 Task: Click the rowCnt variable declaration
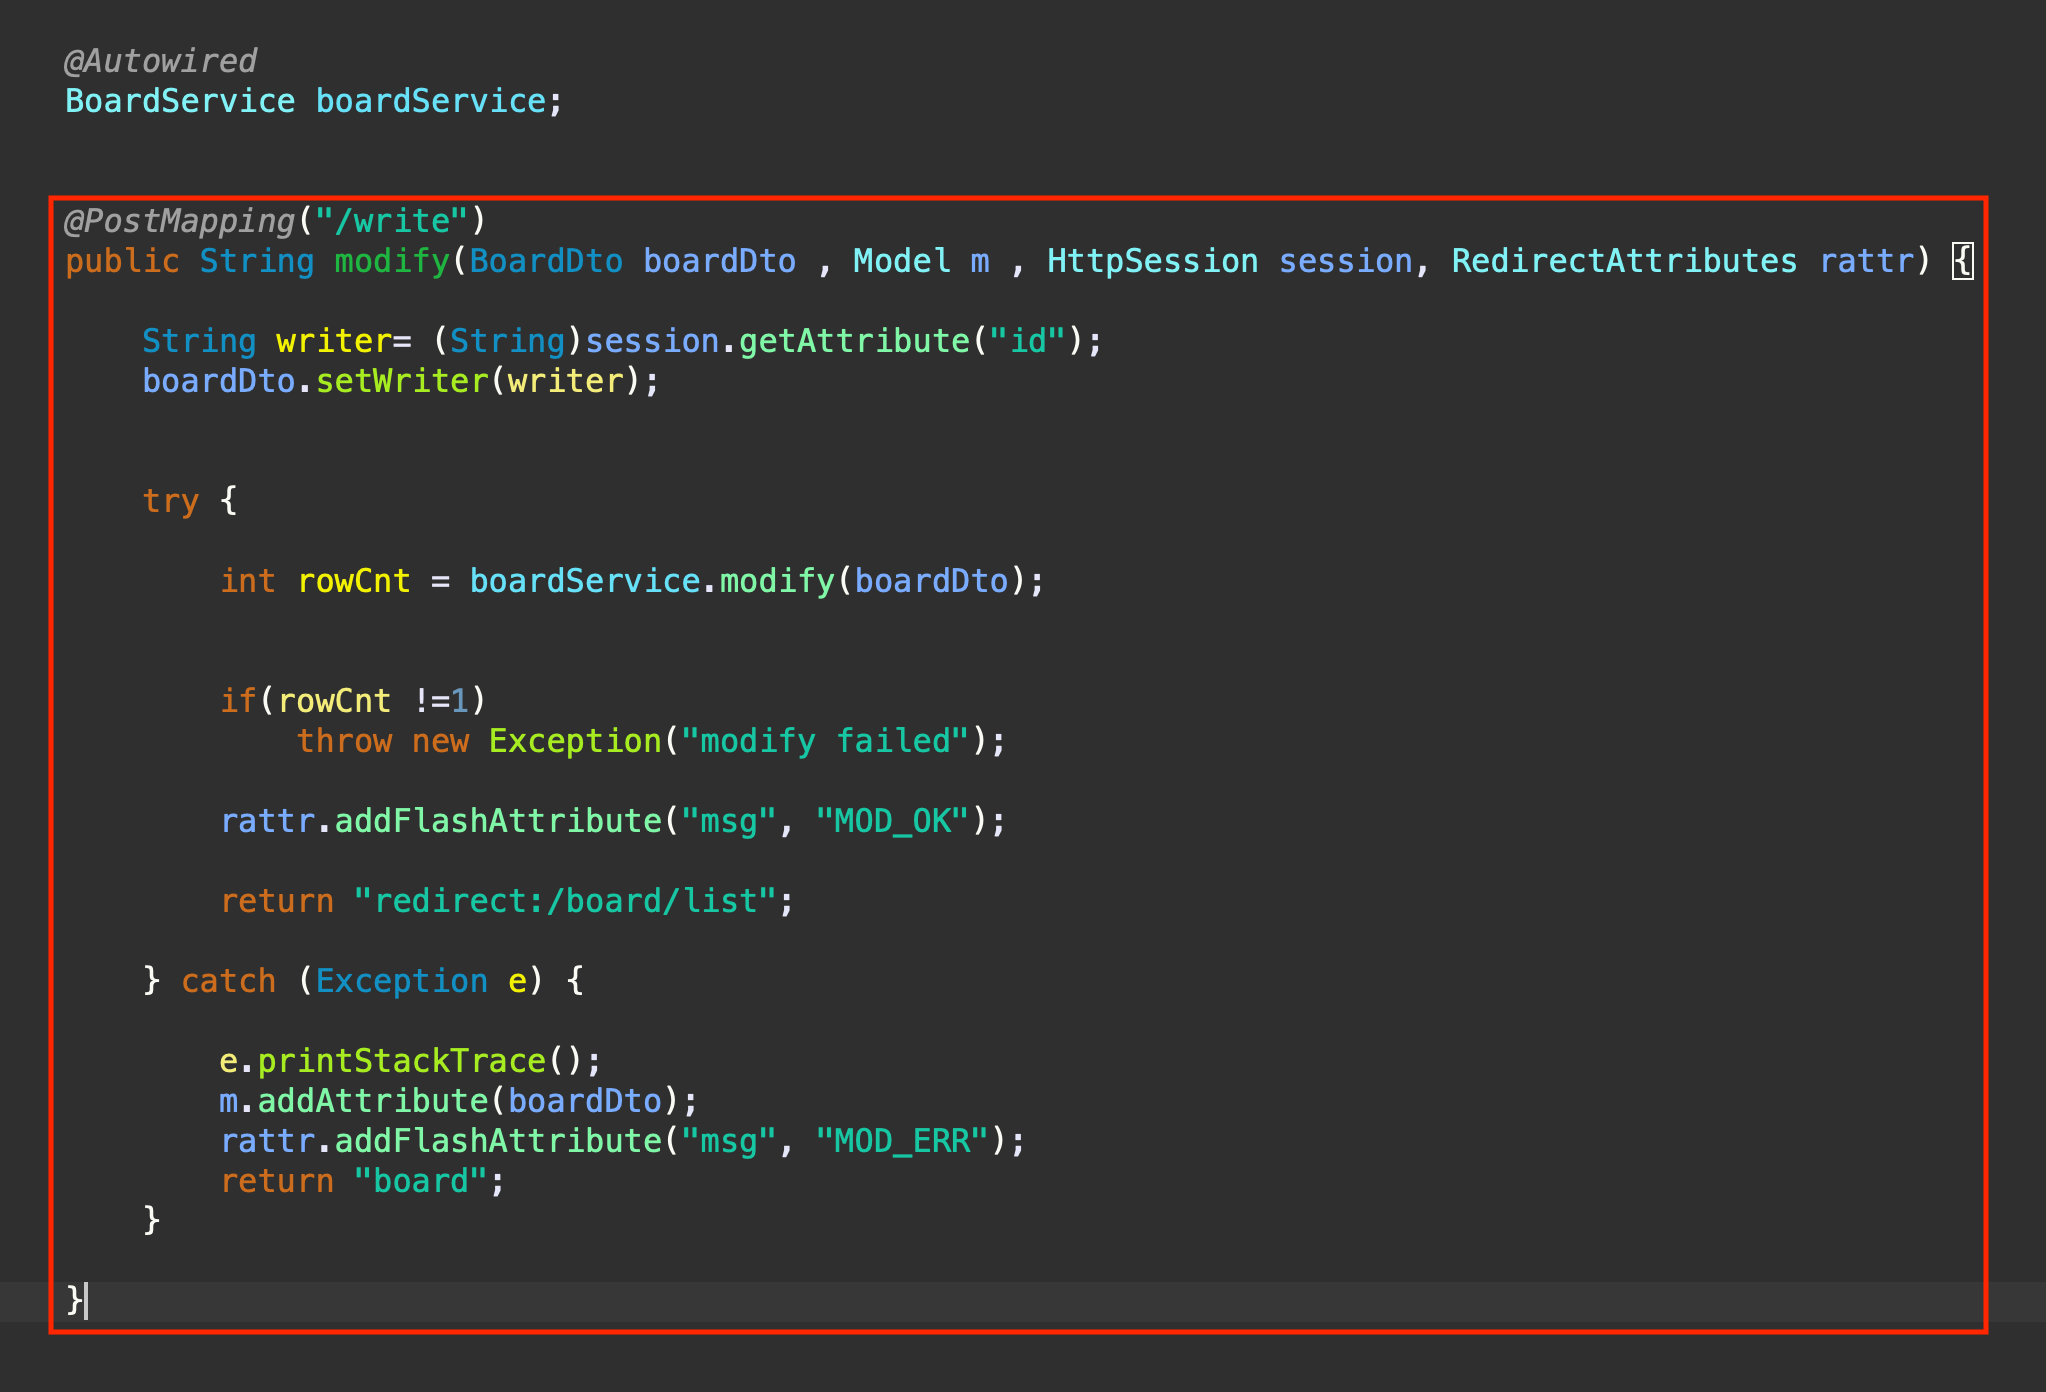click(354, 581)
